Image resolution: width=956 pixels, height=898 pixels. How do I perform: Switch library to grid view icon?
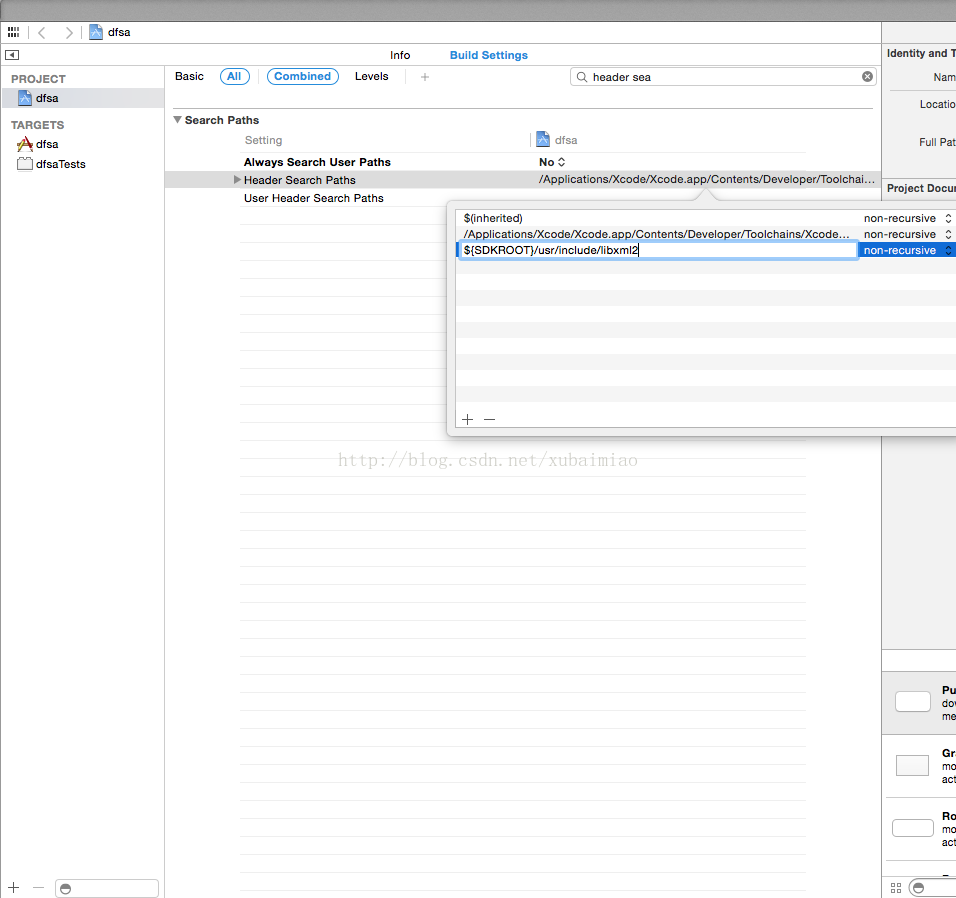(896, 888)
